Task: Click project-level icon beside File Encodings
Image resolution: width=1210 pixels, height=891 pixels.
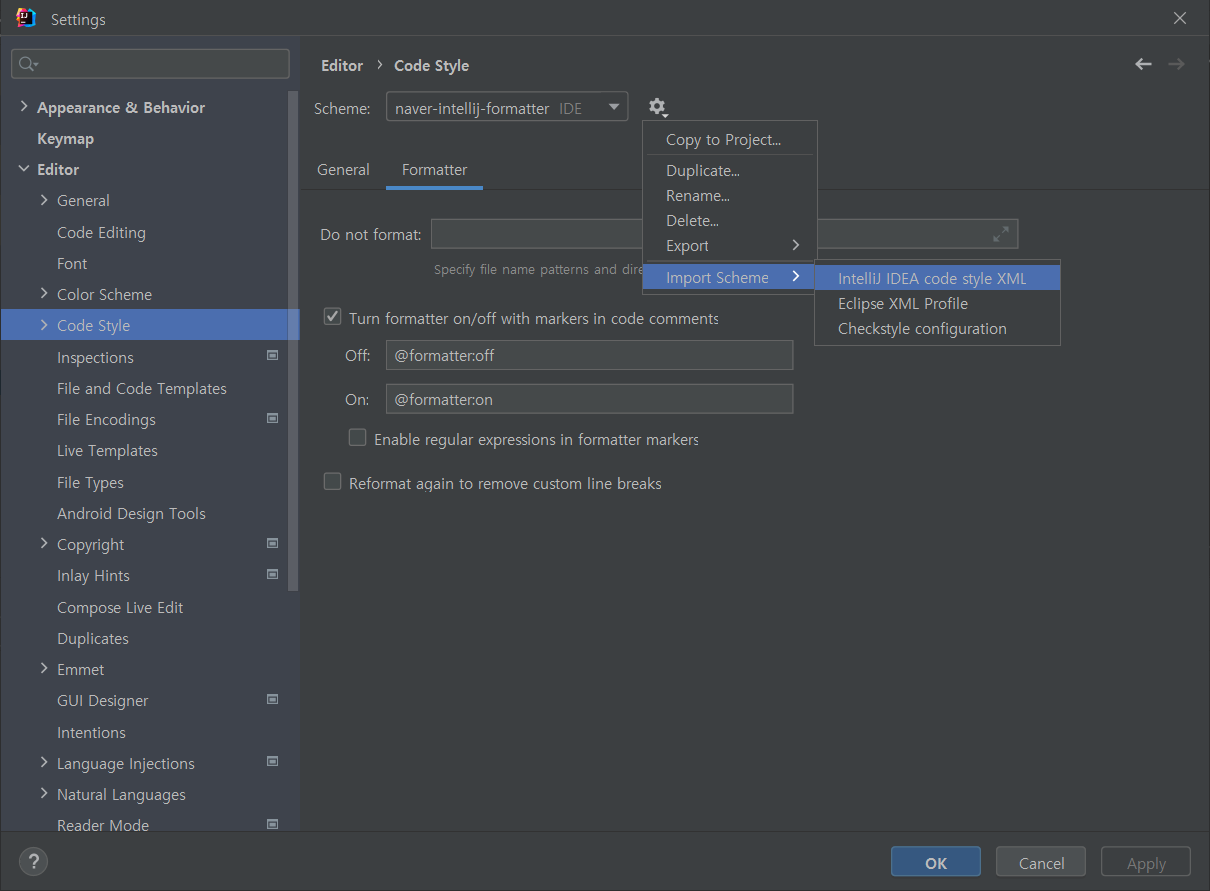Action: coord(272,418)
